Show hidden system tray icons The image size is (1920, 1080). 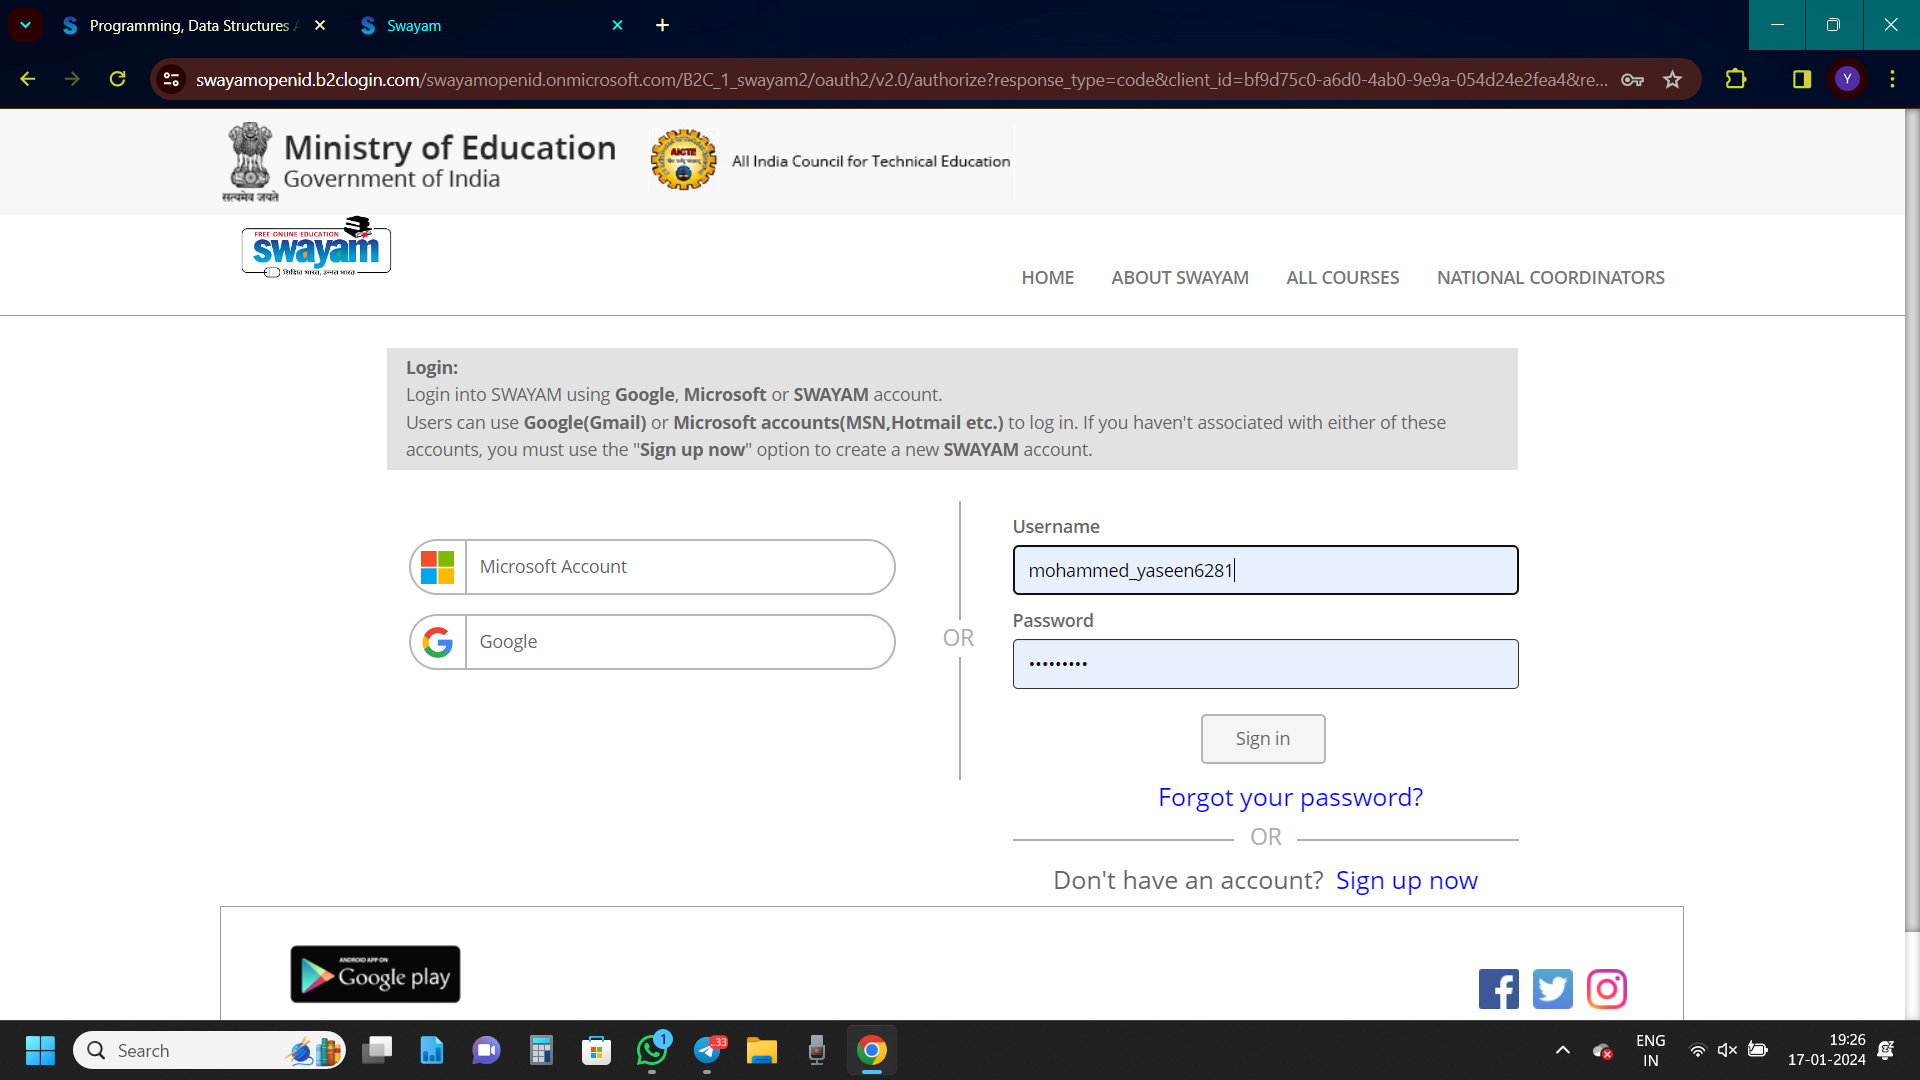tap(1562, 1050)
